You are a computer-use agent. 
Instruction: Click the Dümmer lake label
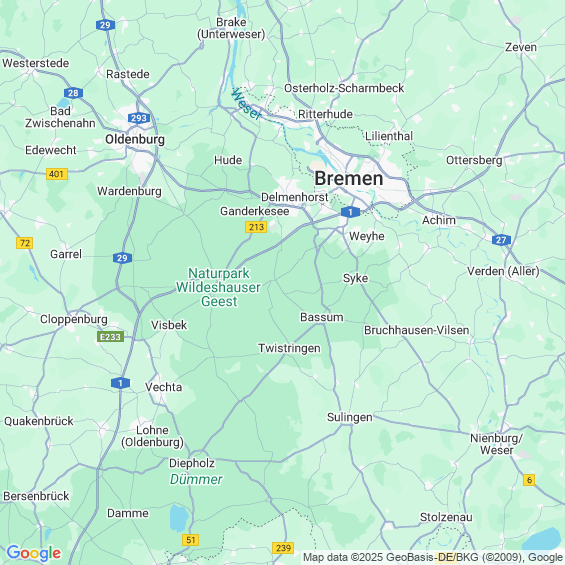(196, 479)
